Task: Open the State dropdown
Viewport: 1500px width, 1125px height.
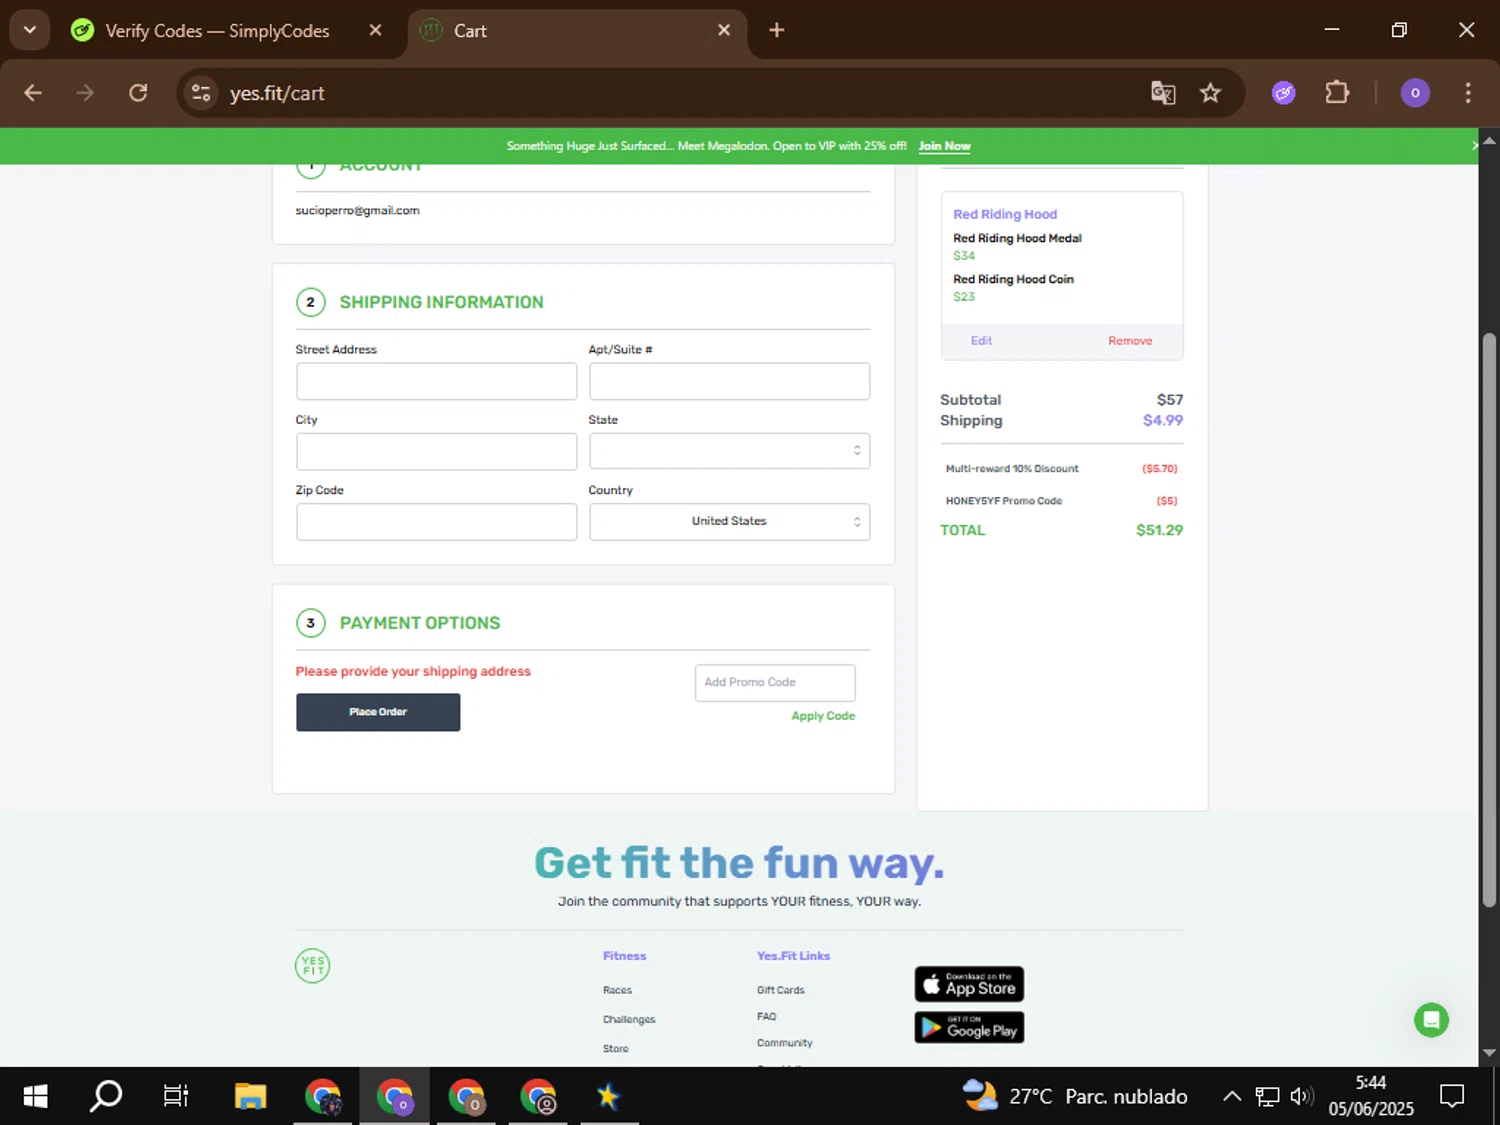Action: click(x=729, y=451)
